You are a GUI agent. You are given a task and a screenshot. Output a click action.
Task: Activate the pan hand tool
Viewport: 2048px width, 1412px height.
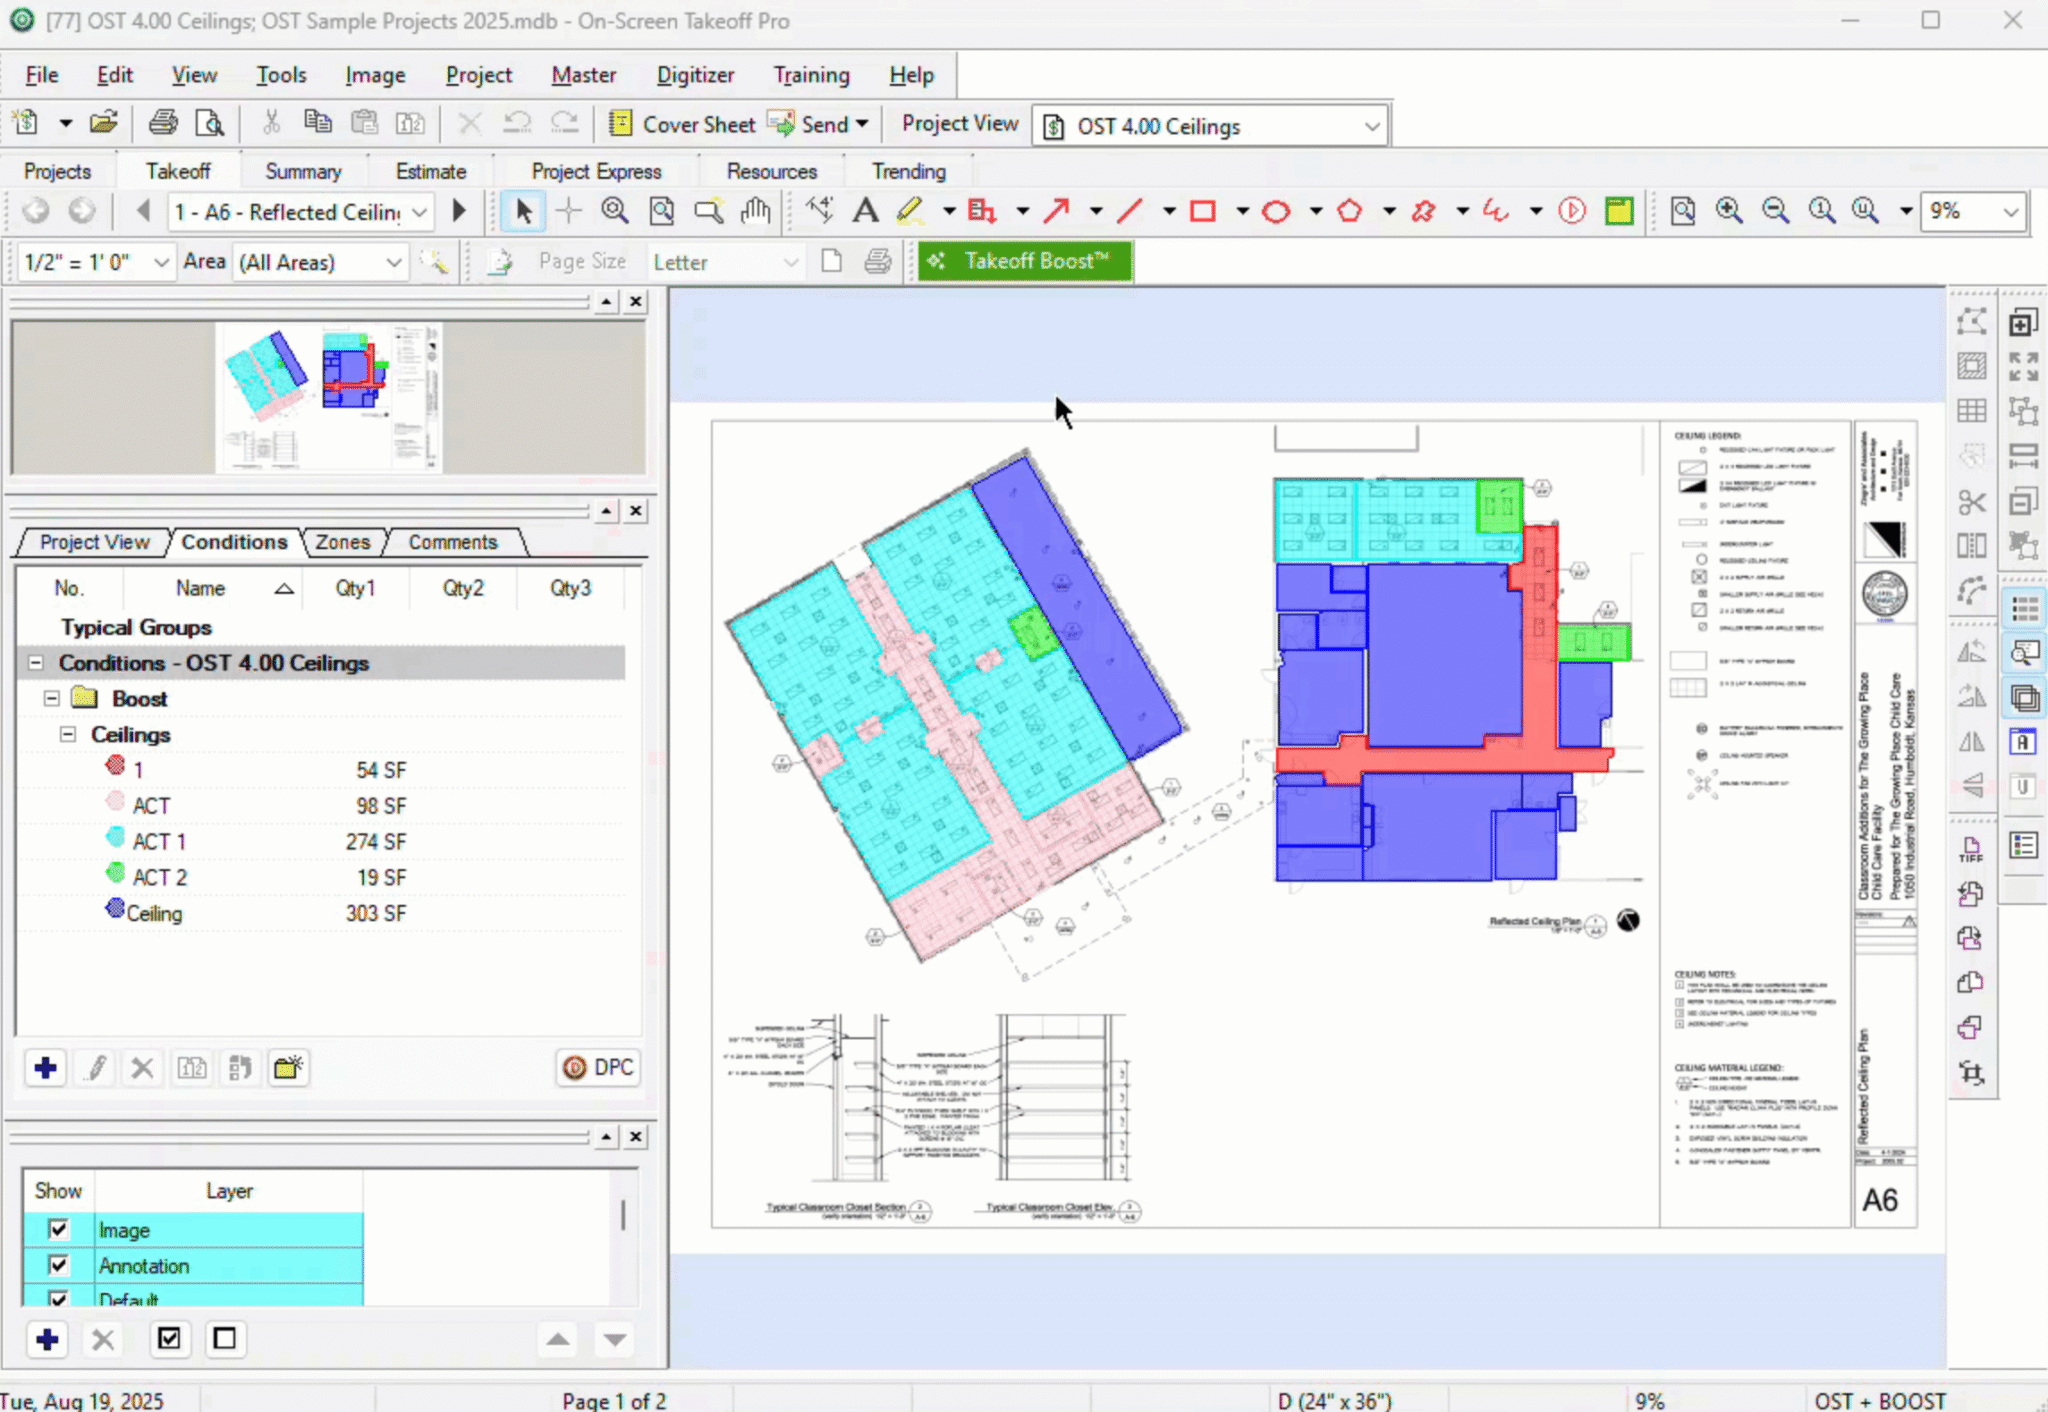coord(757,211)
